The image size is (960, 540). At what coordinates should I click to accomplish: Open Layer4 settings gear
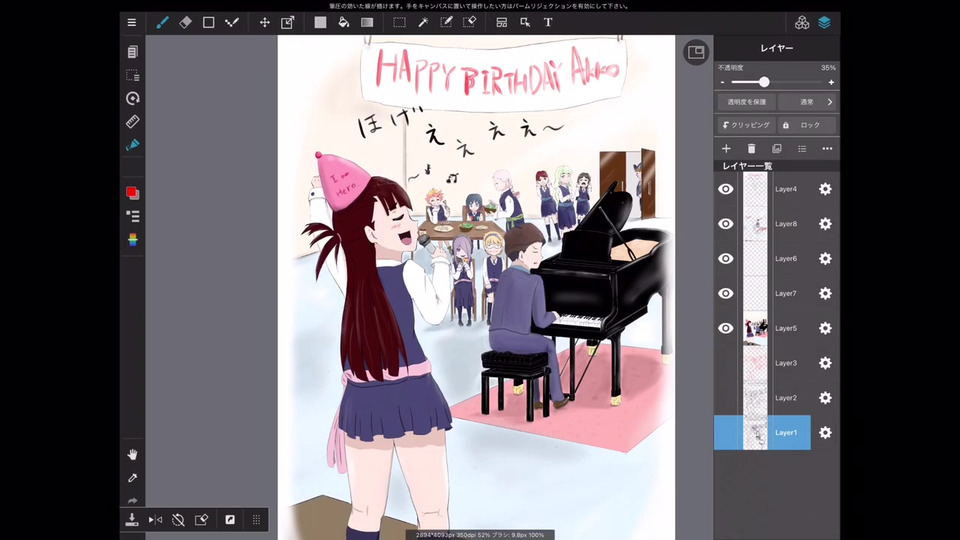coord(825,189)
